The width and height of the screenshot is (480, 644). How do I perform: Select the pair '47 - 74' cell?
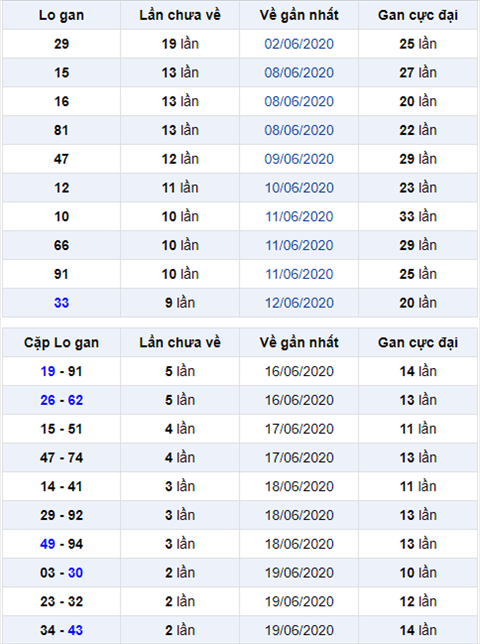[61, 458]
